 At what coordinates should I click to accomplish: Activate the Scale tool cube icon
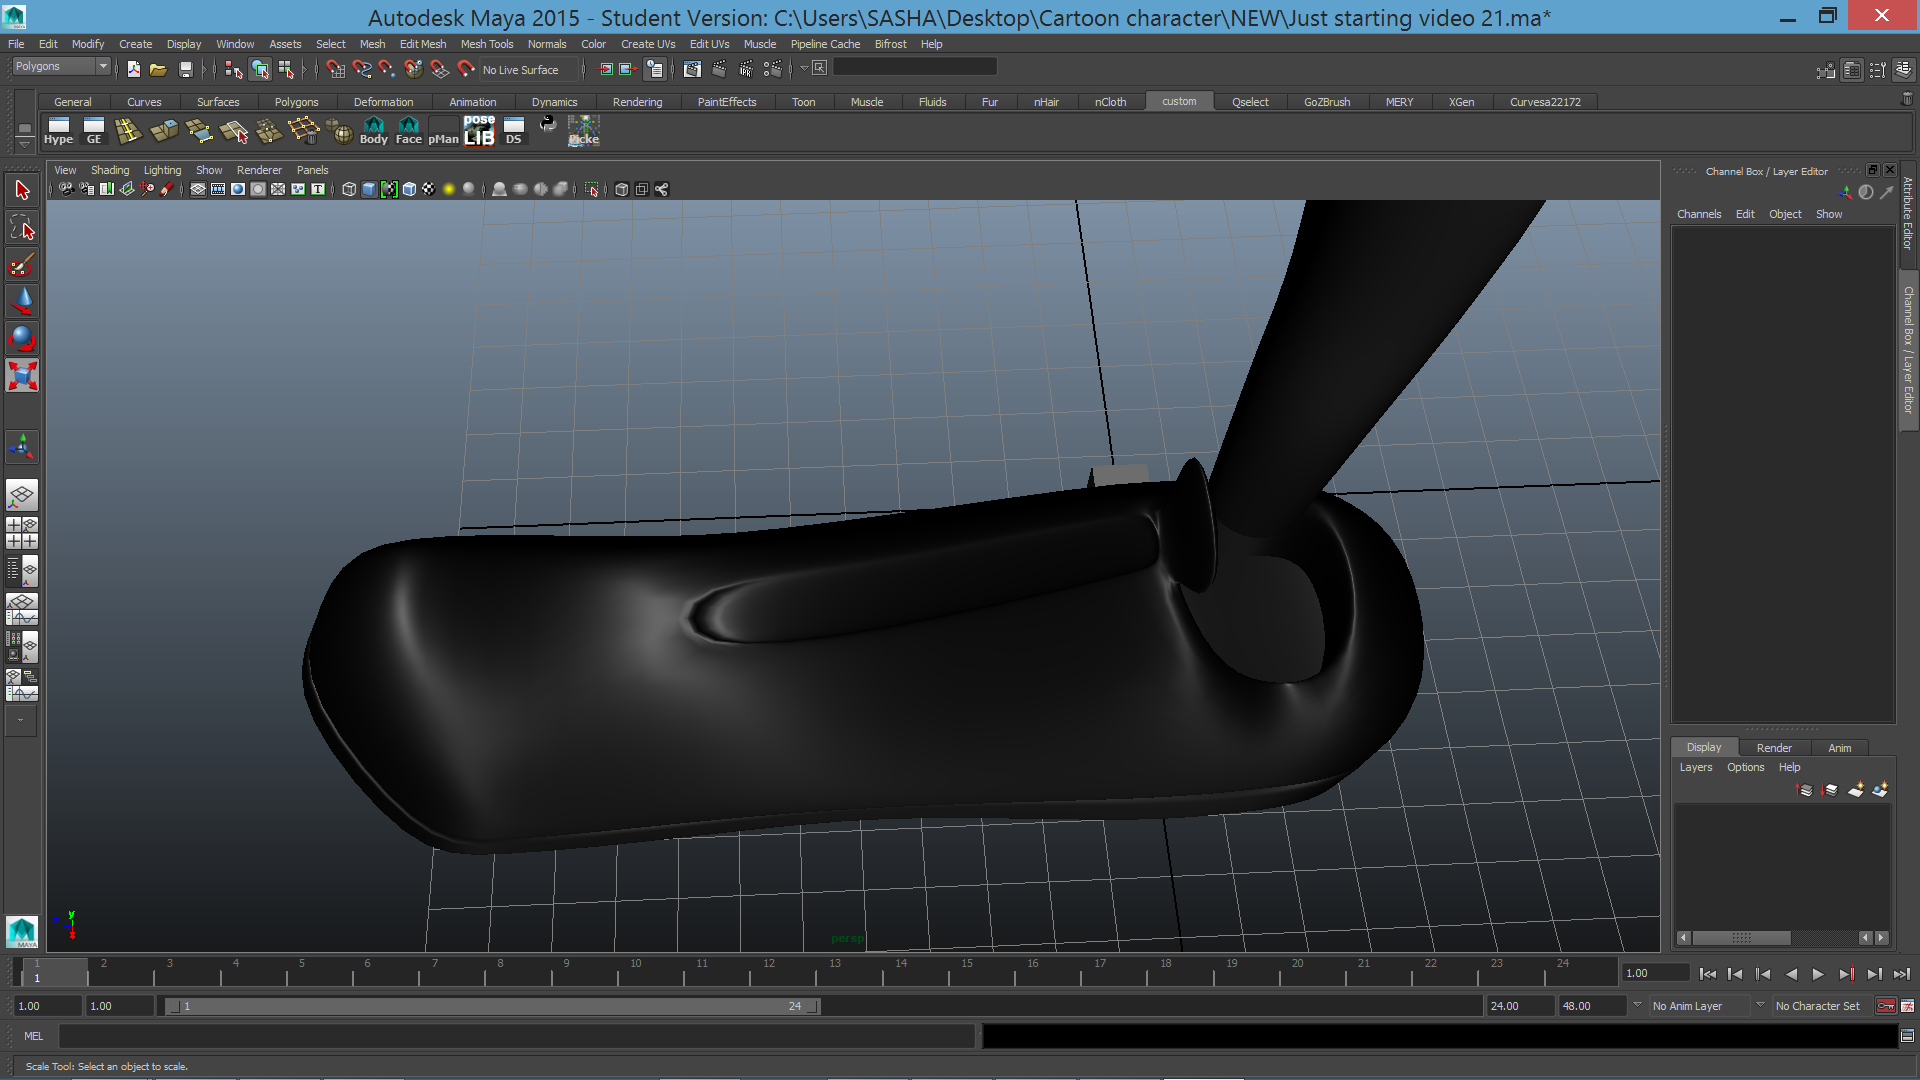click(x=22, y=376)
